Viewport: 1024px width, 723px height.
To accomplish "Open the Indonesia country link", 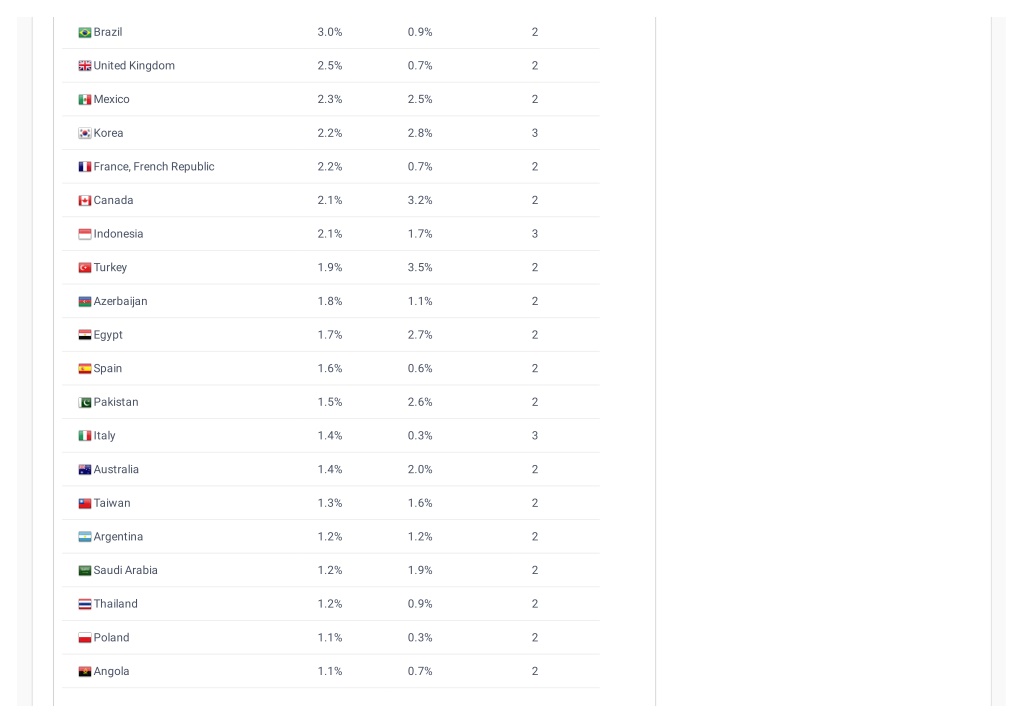I will tap(118, 234).
